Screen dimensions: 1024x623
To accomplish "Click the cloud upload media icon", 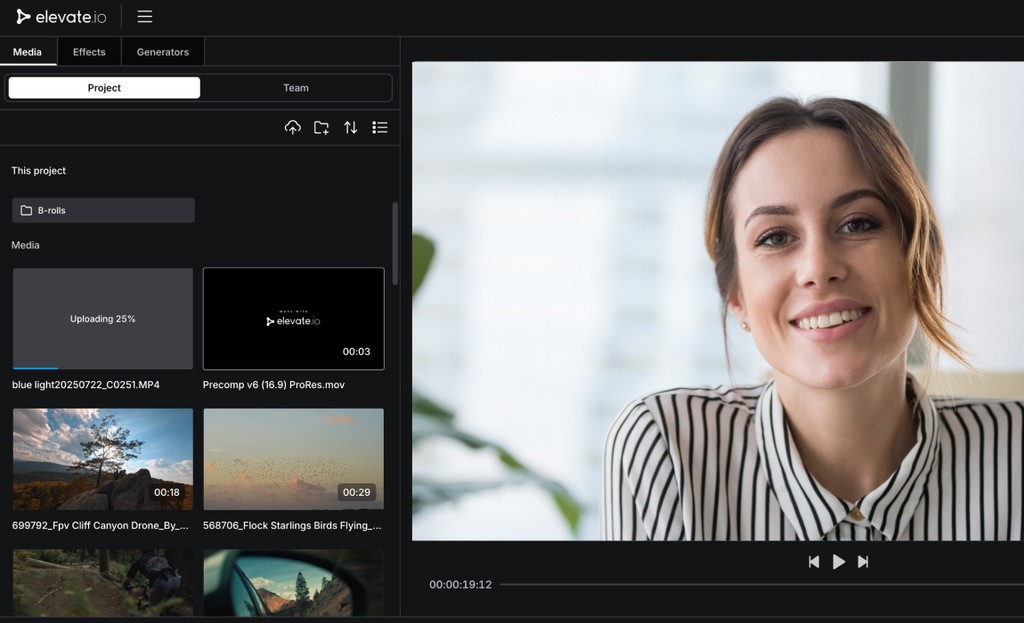I will click(x=291, y=127).
